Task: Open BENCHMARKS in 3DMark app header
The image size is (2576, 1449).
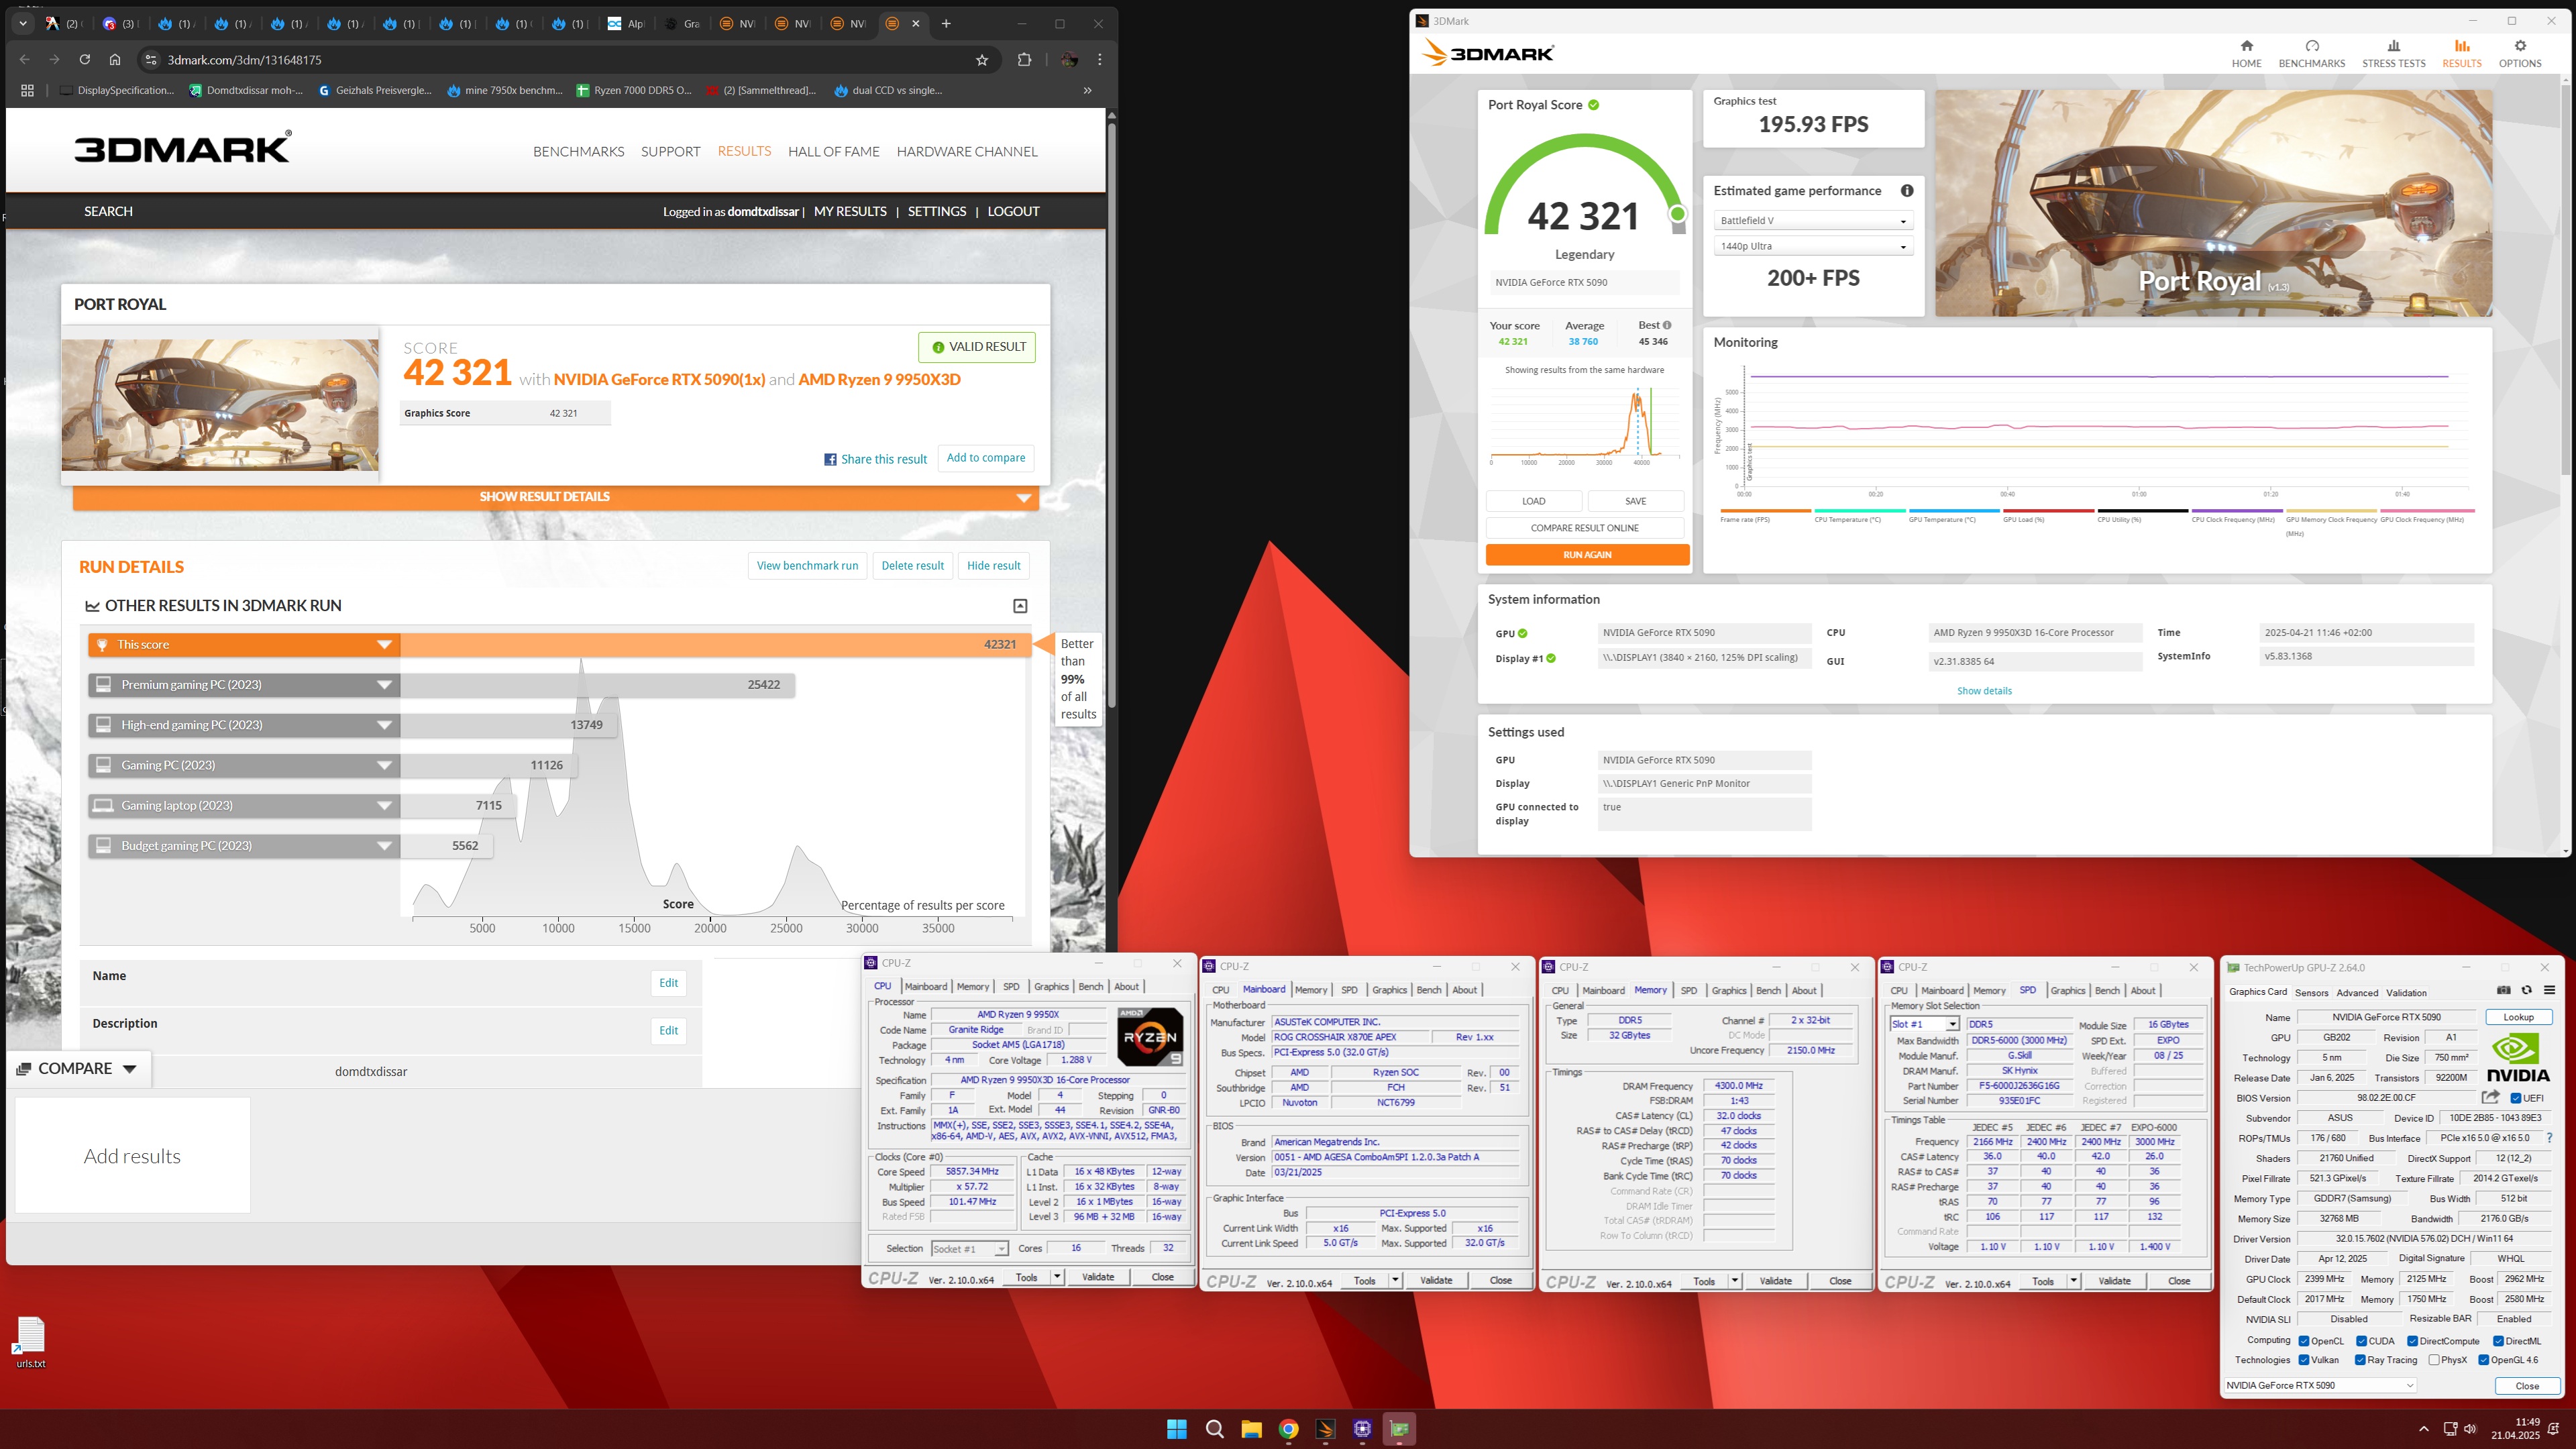Action: (x=2311, y=53)
